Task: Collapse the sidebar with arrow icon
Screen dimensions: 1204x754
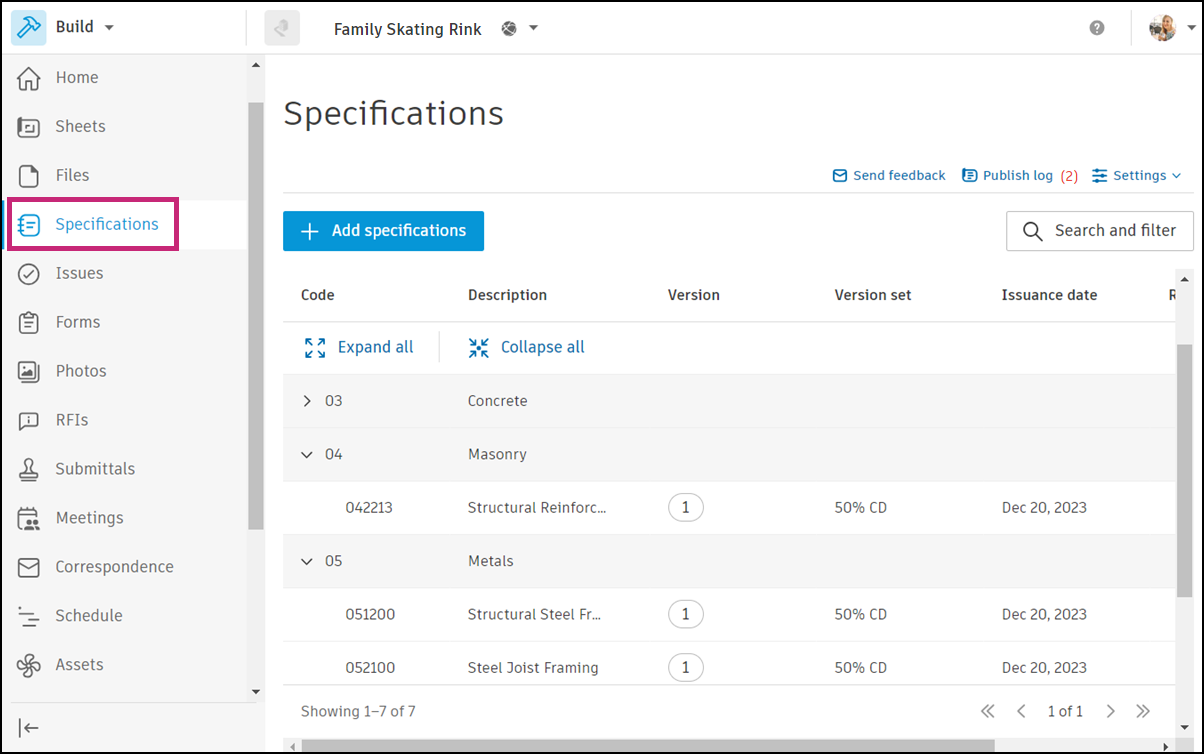Action: (x=29, y=728)
